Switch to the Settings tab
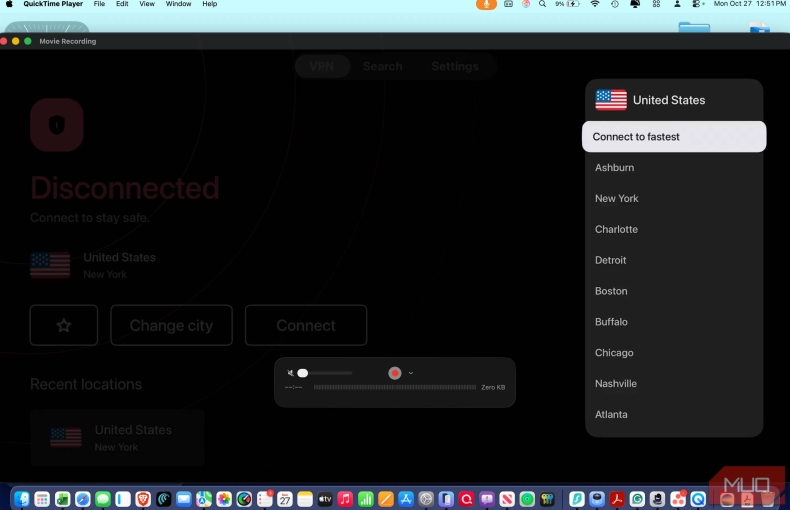Screen dimensions: 790x510 455,67
